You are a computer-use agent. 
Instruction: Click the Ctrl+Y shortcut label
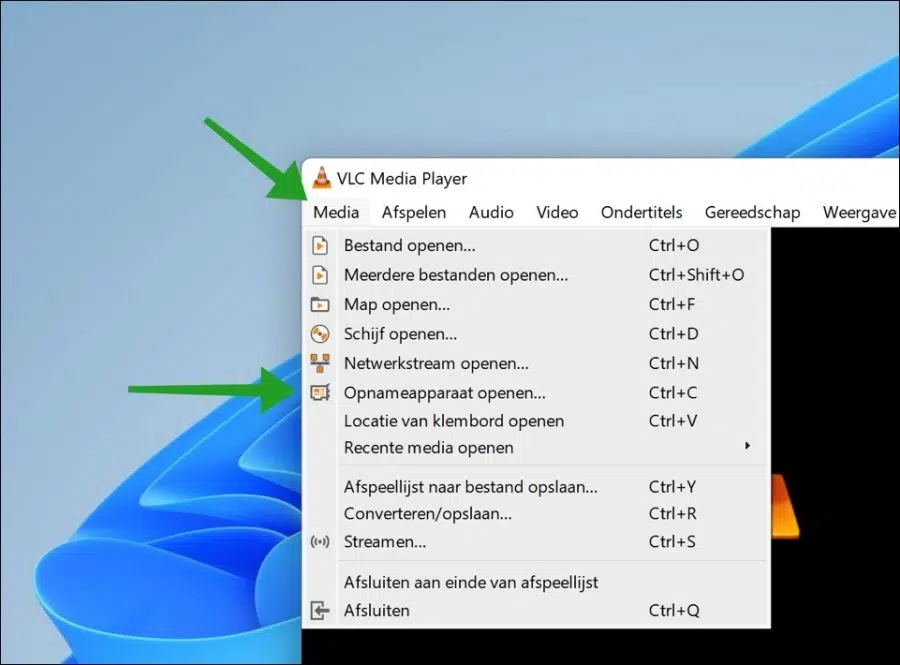pos(672,487)
